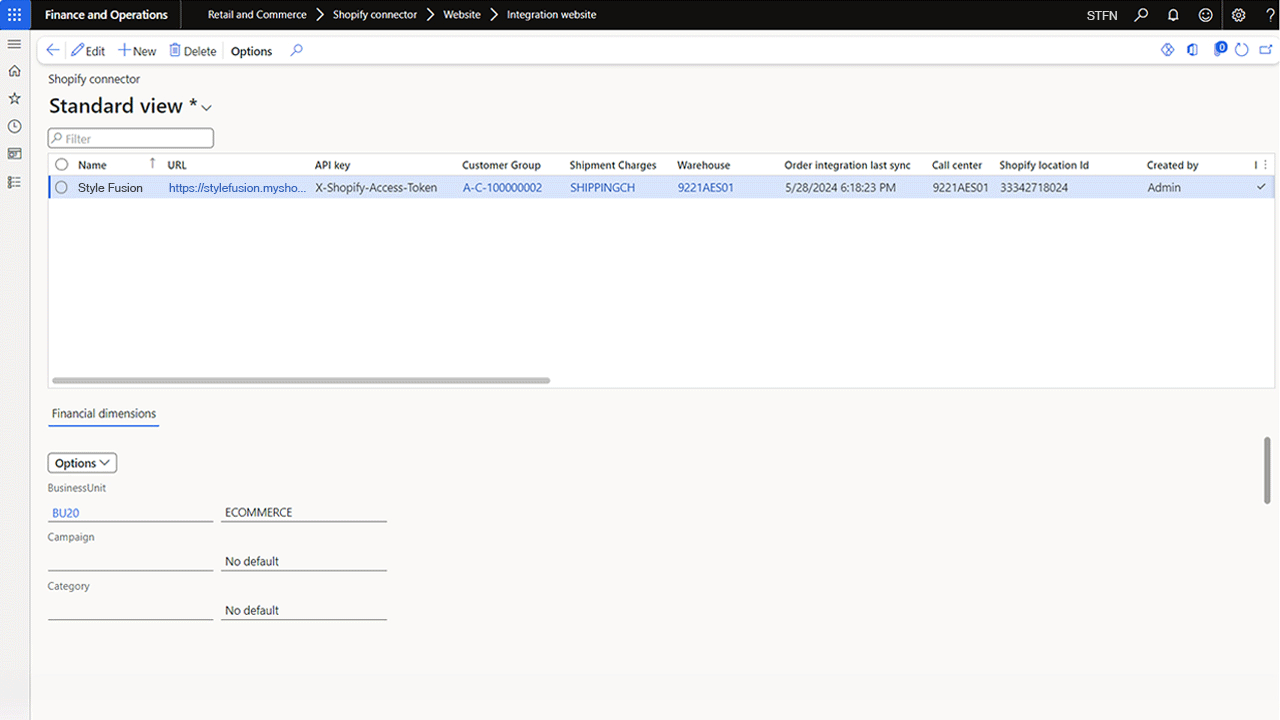
Task: Click Website breadcrumb
Action: click(462, 15)
